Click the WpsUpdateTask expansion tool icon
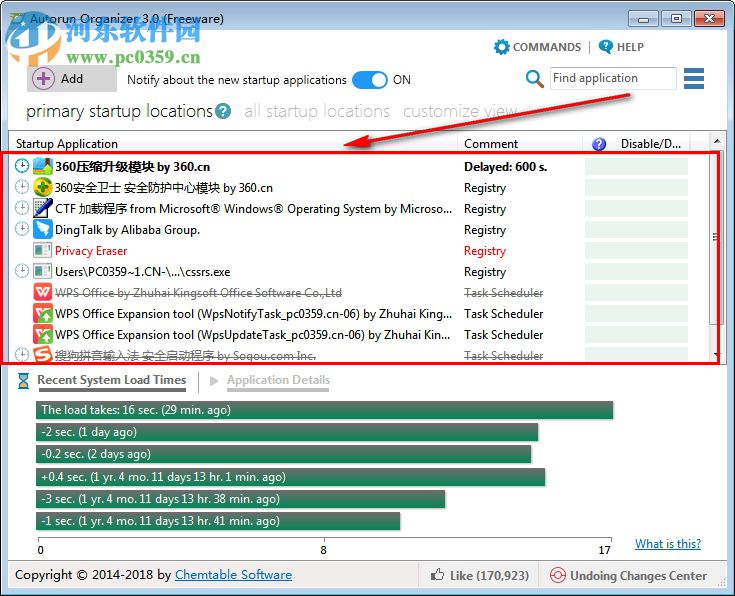 pyautogui.click(x=43, y=334)
